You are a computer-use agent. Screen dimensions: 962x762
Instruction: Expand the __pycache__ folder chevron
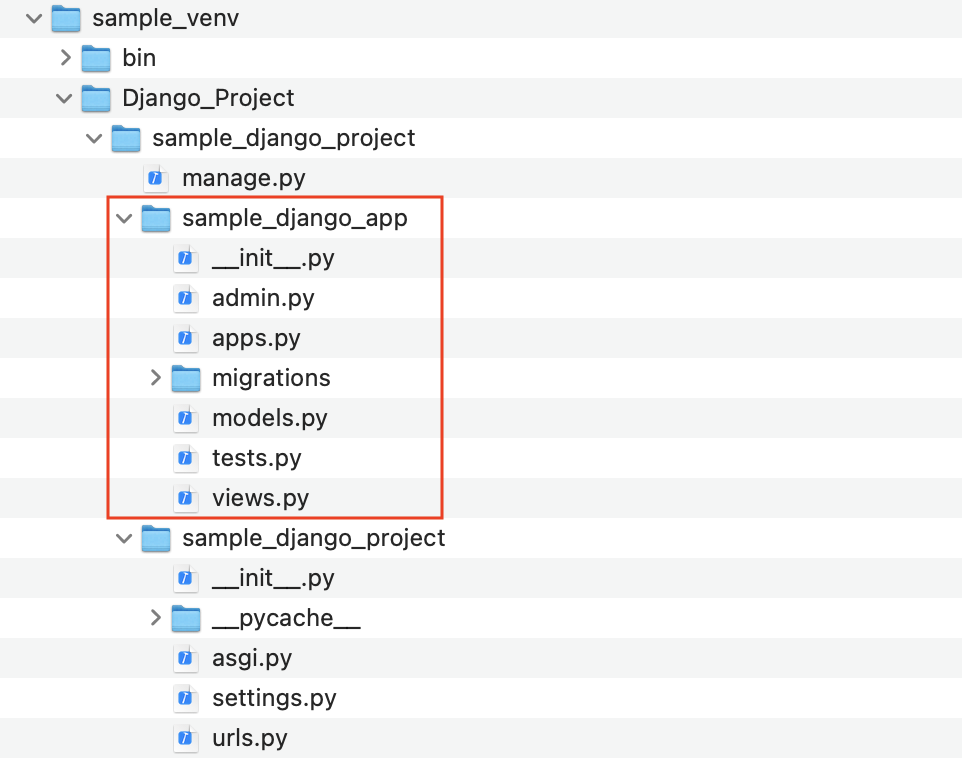coord(155,618)
